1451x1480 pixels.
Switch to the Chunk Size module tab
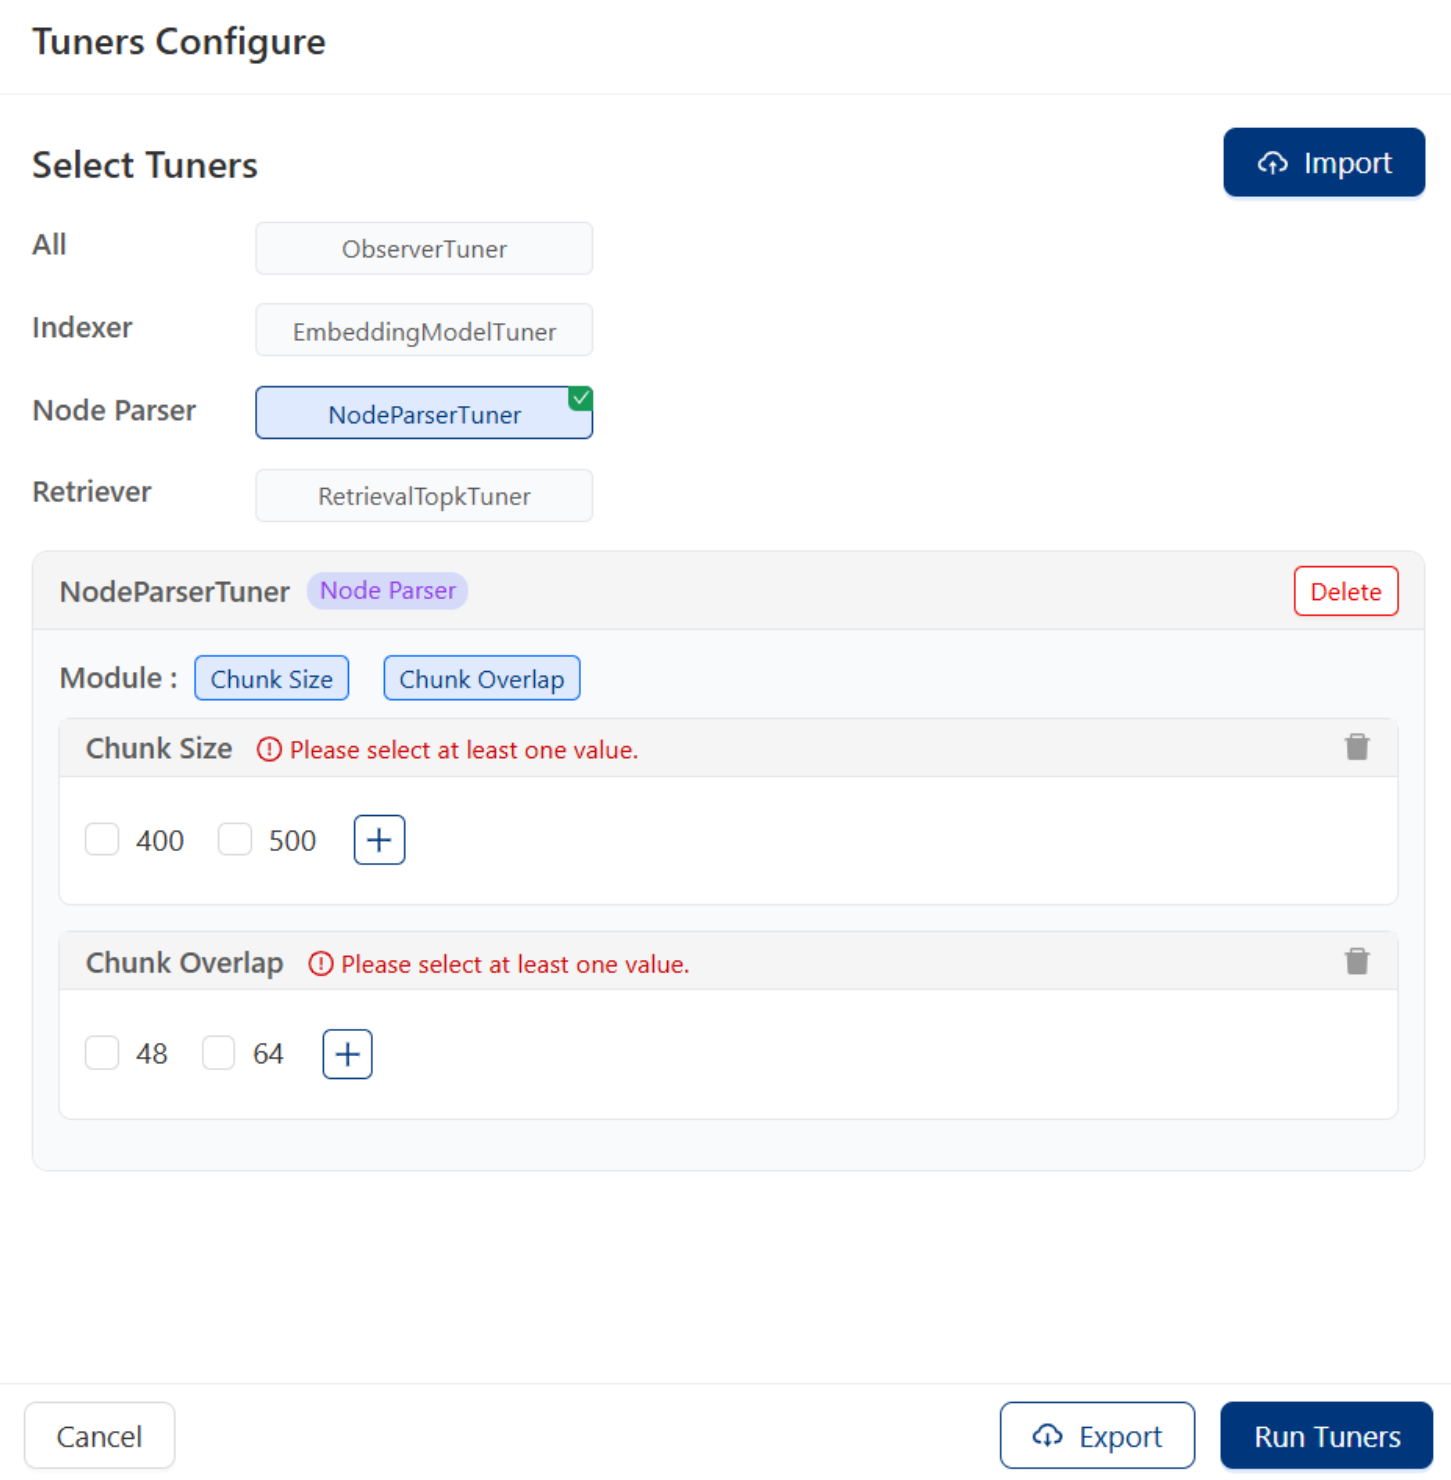click(271, 678)
